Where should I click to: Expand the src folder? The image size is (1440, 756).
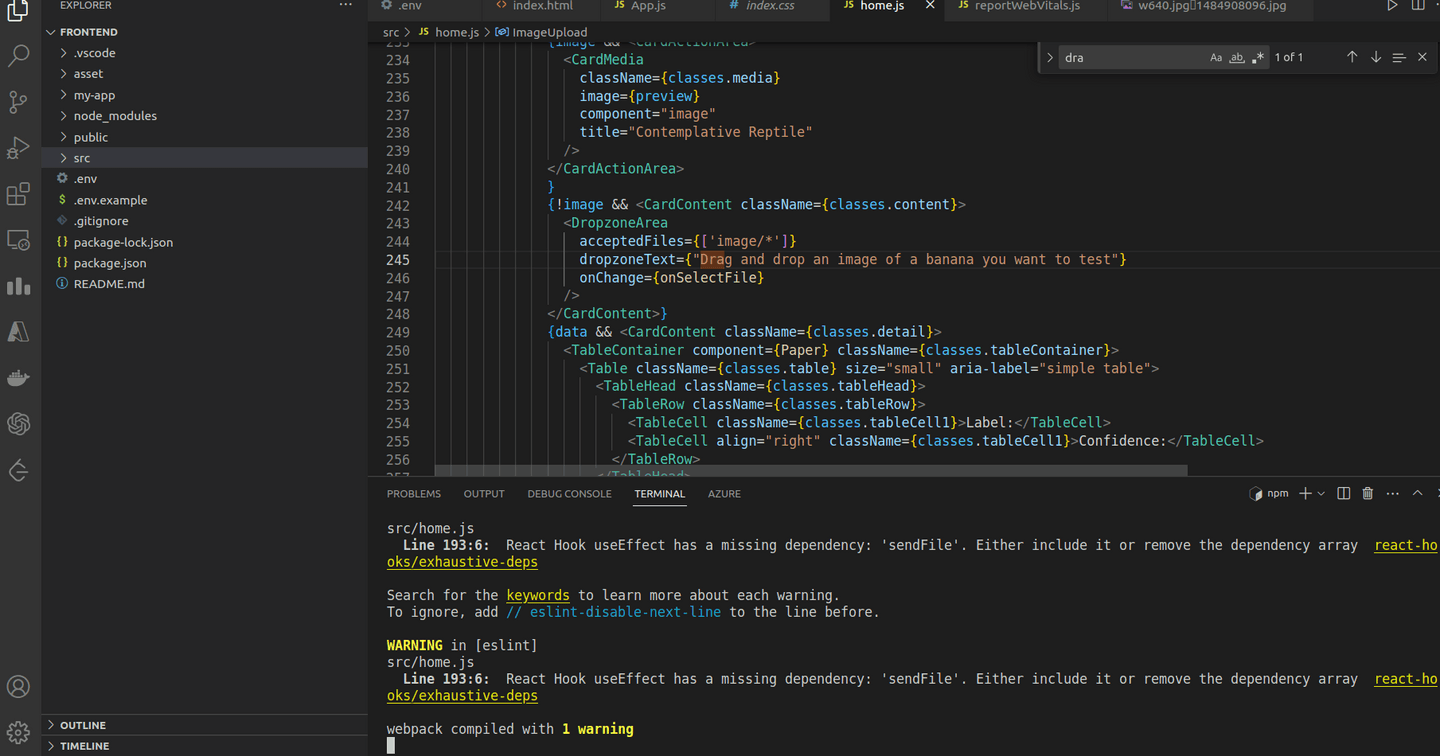(x=205, y=158)
